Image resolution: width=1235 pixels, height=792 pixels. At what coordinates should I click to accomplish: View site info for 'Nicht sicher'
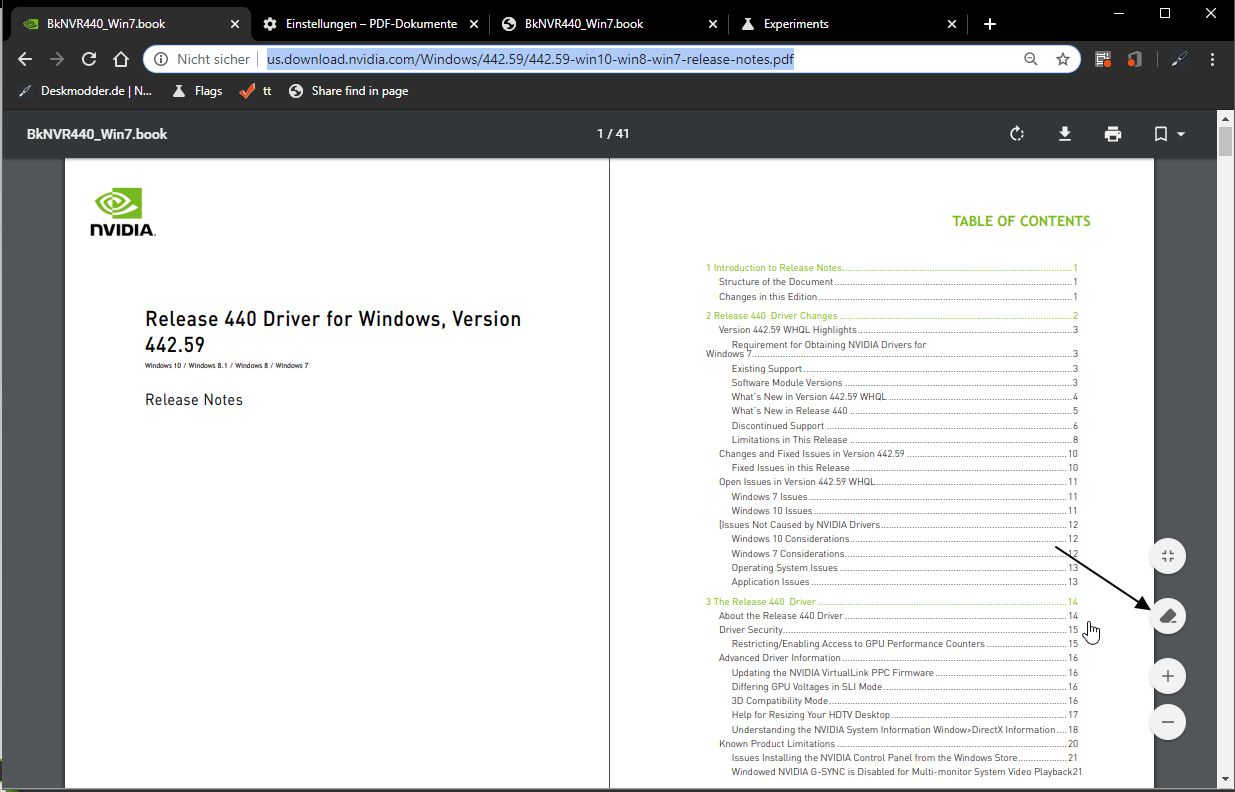click(203, 59)
